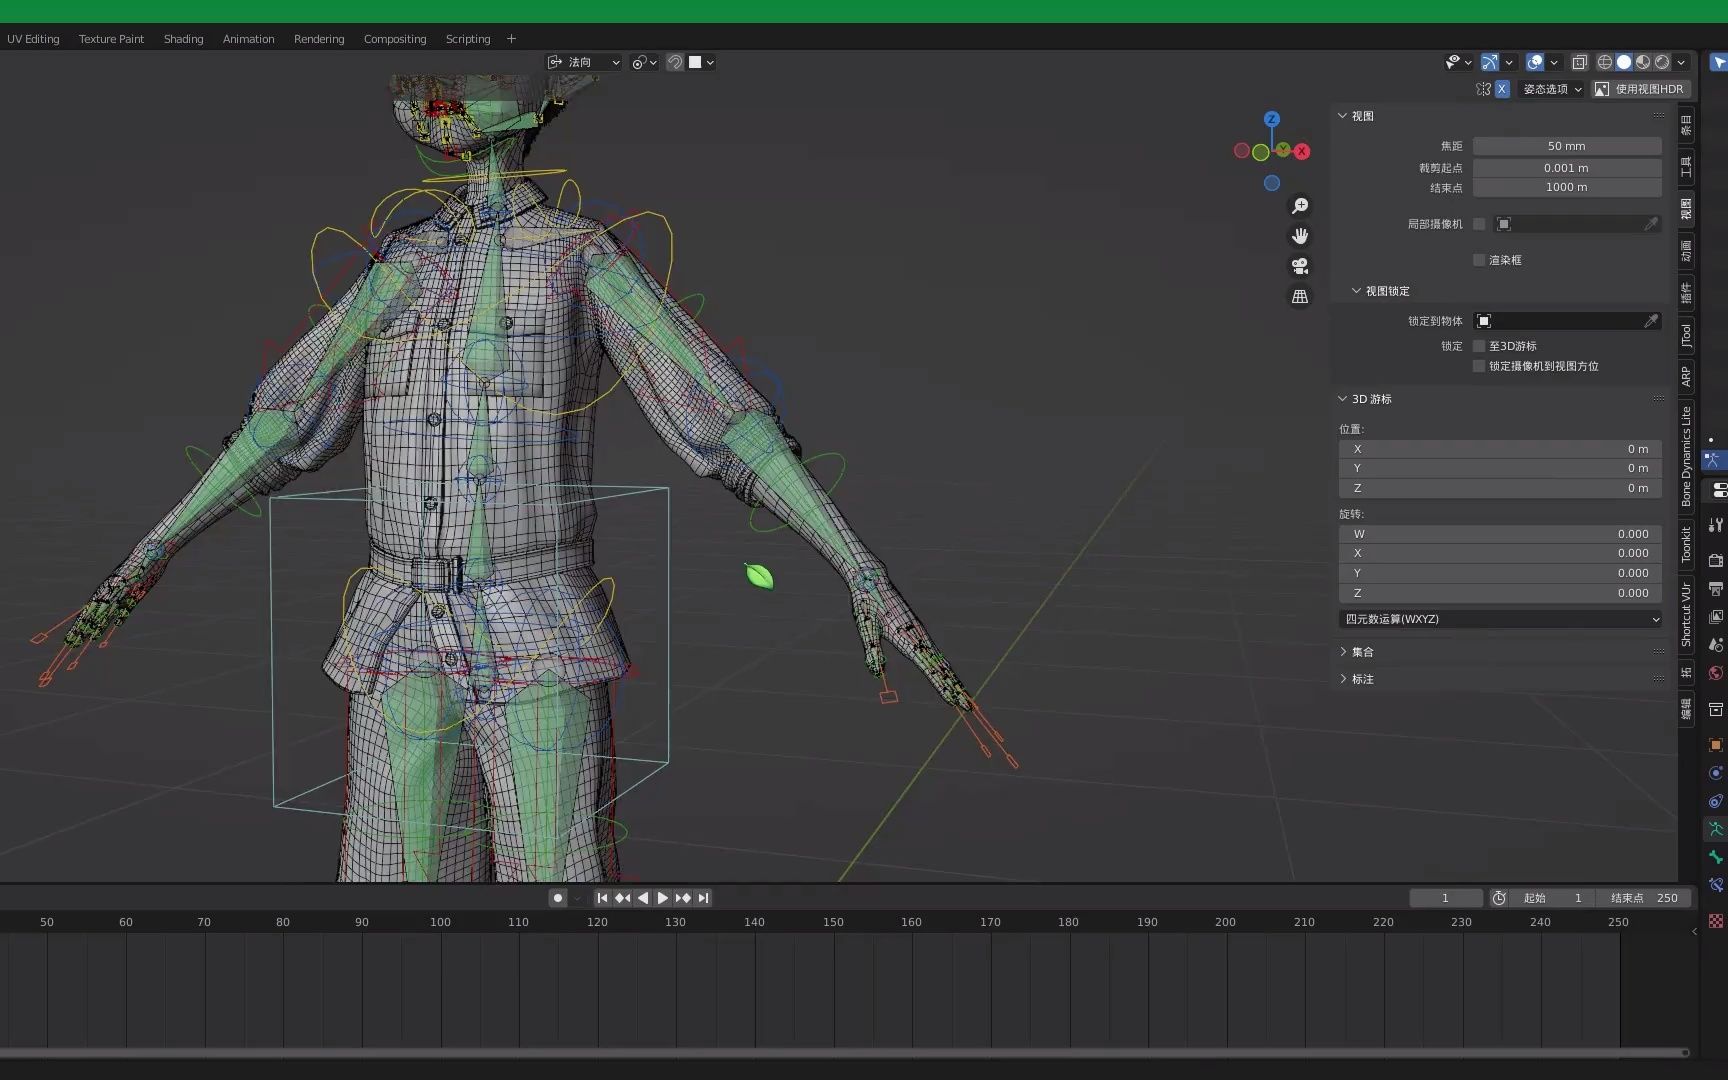The height and width of the screenshot is (1080, 1728).
Task: Click the zoom magnifier viewport gizmo
Action: [x=1300, y=206]
